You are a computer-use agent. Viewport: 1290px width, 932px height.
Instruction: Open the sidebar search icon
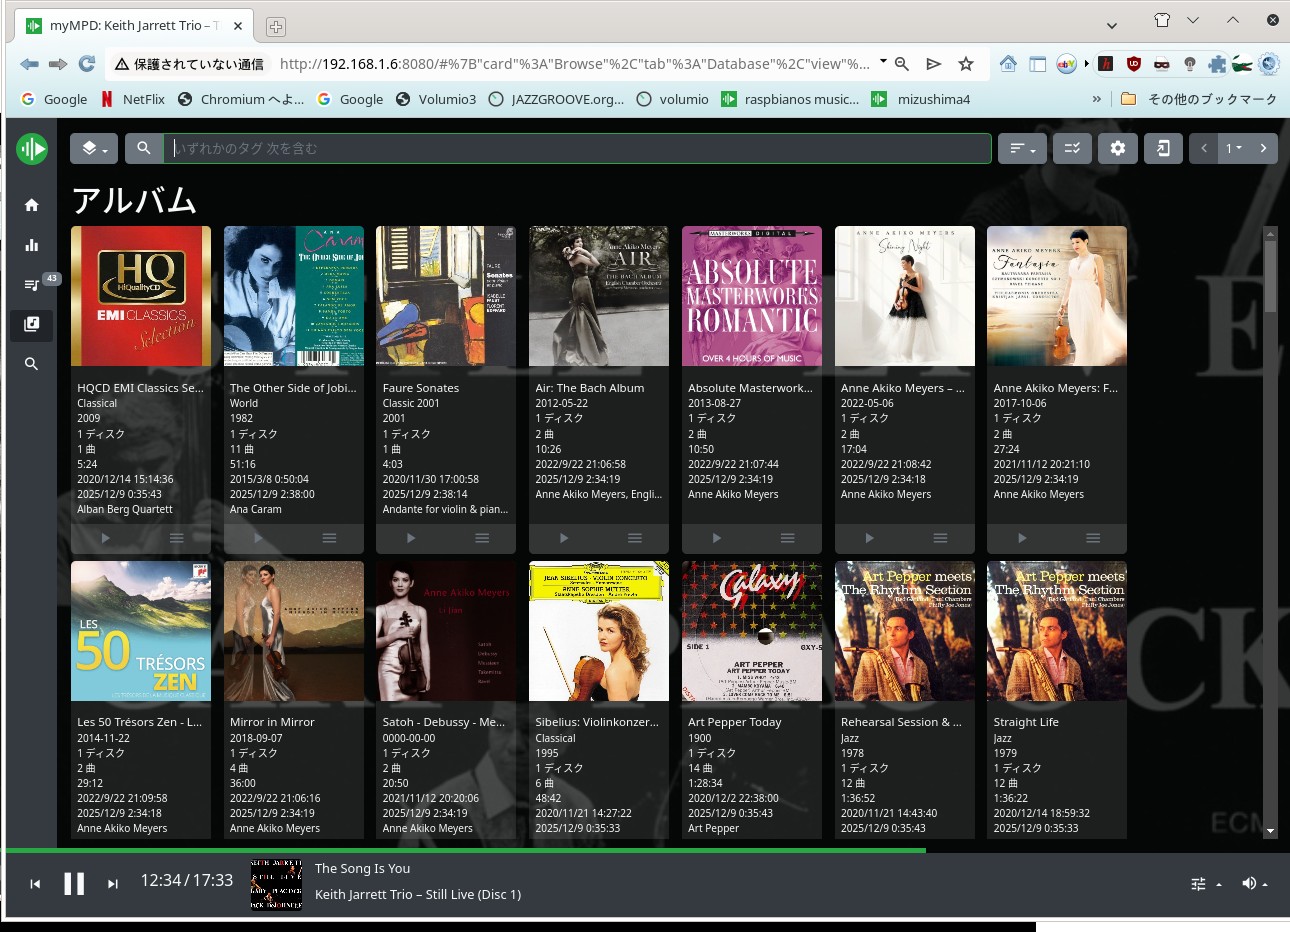(31, 364)
